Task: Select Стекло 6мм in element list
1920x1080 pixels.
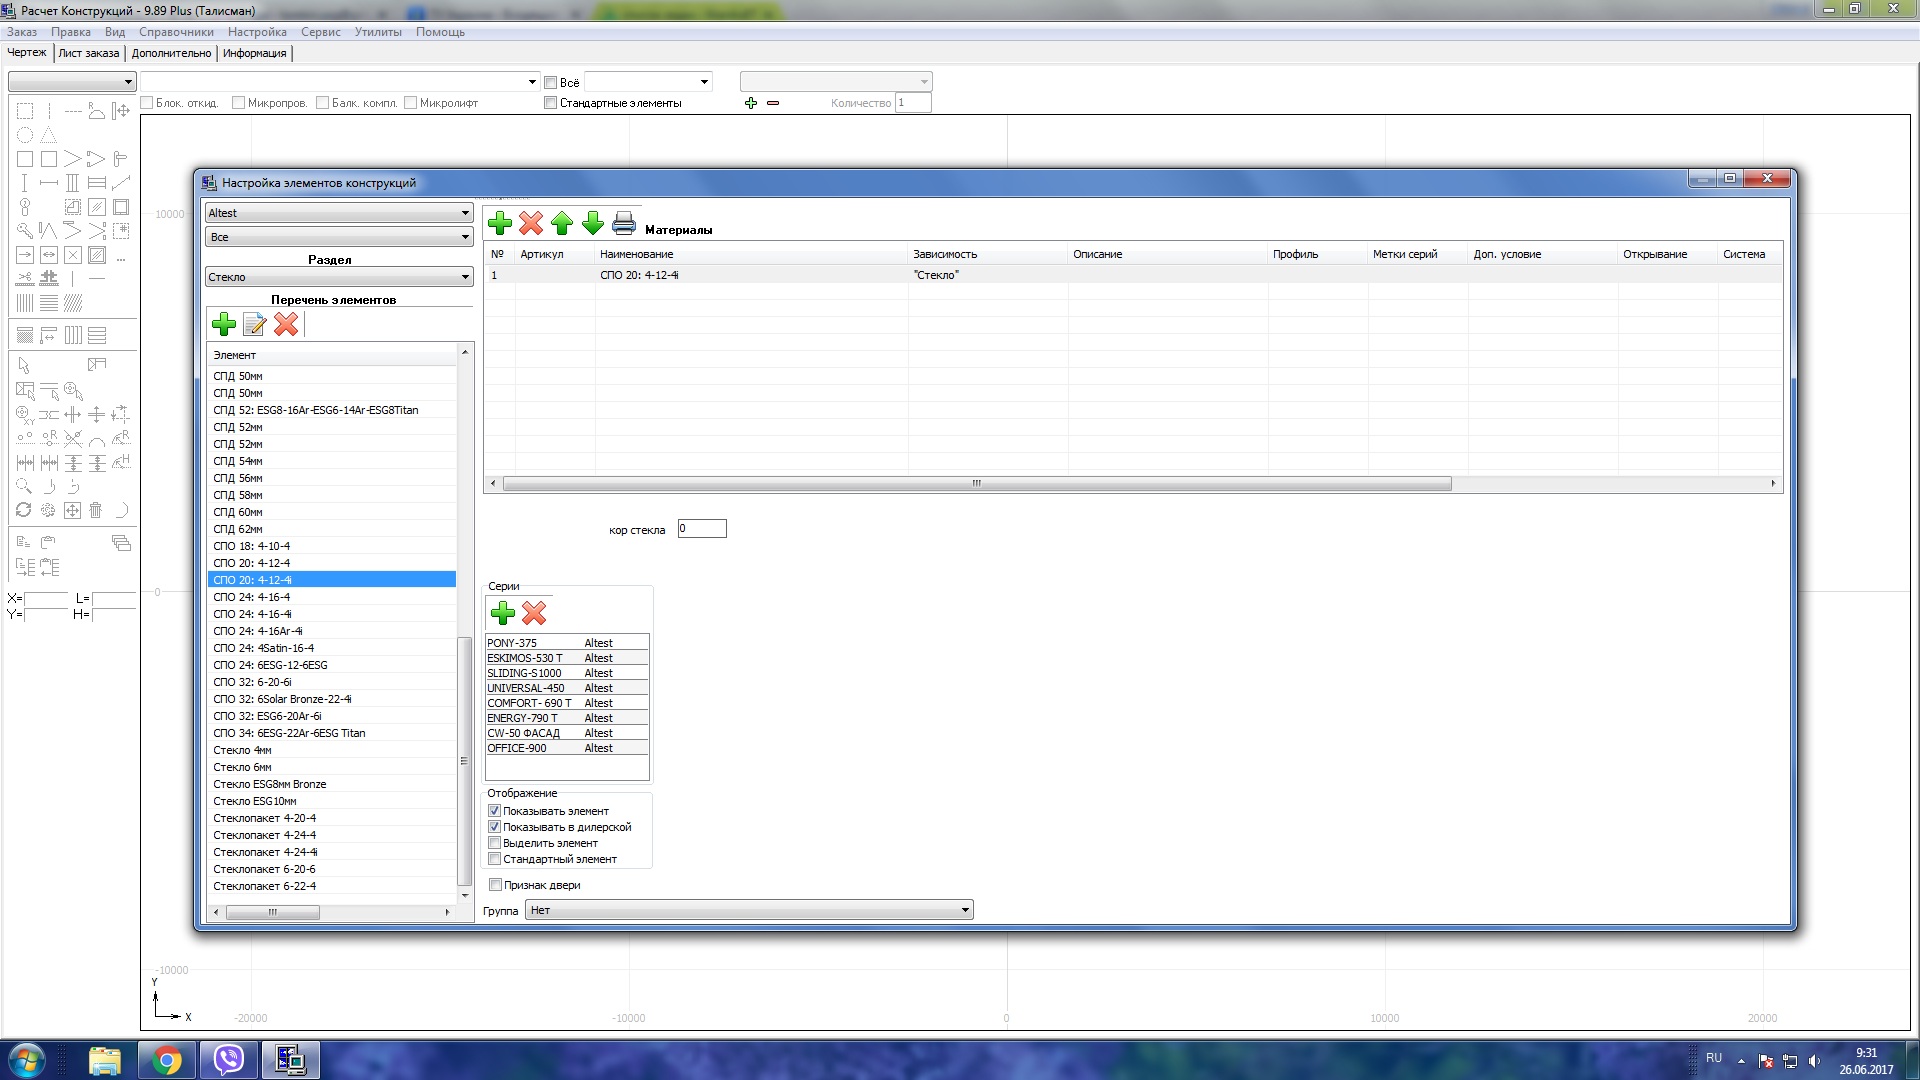Action: (332, 767)
